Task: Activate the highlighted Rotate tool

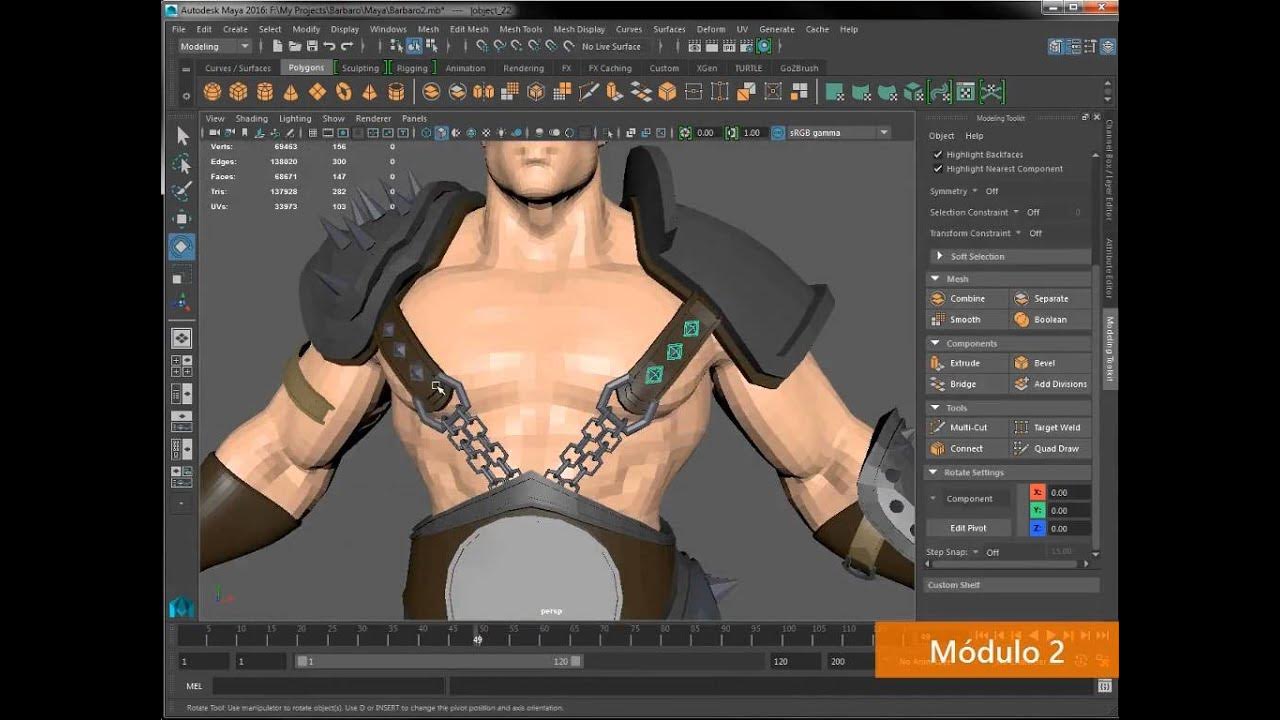Action: pos(182,246)
